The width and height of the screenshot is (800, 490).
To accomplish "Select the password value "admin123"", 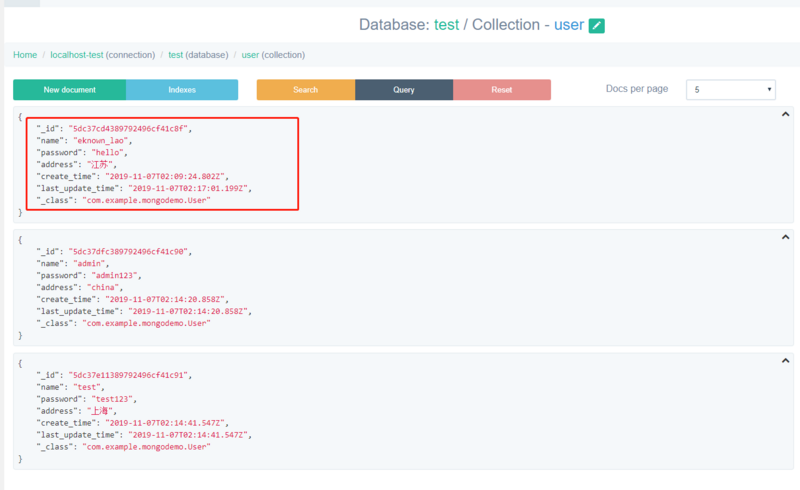I will click(114, 276).
